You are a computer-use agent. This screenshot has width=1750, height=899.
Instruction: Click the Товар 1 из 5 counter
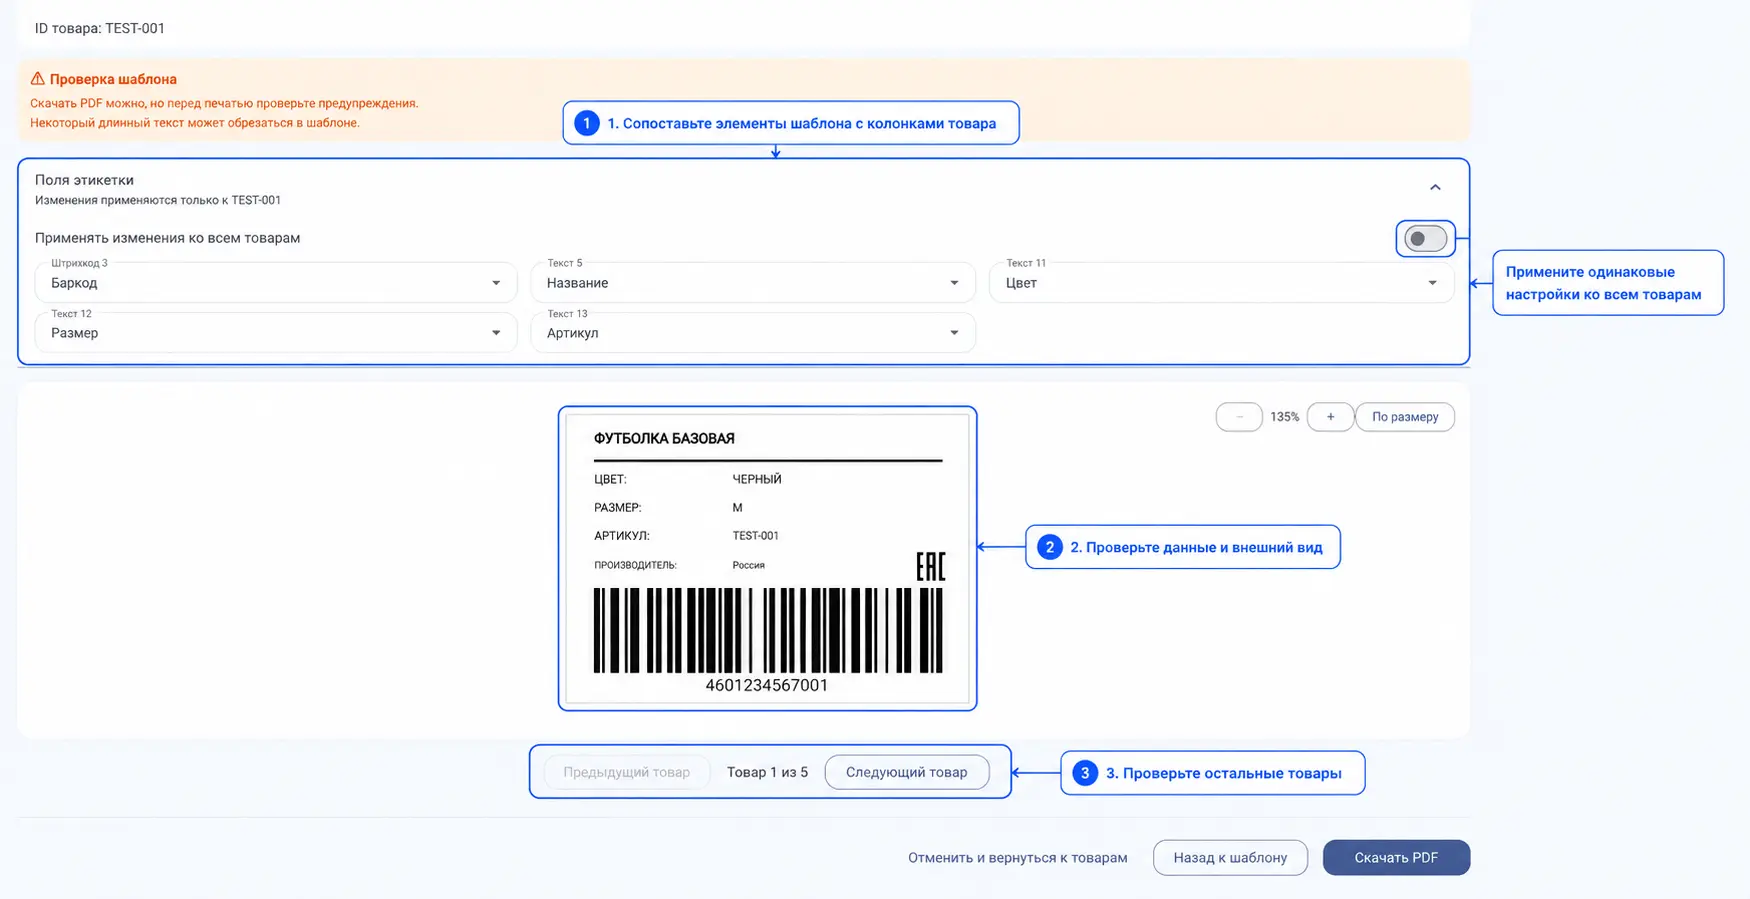(x=767, y=772)
